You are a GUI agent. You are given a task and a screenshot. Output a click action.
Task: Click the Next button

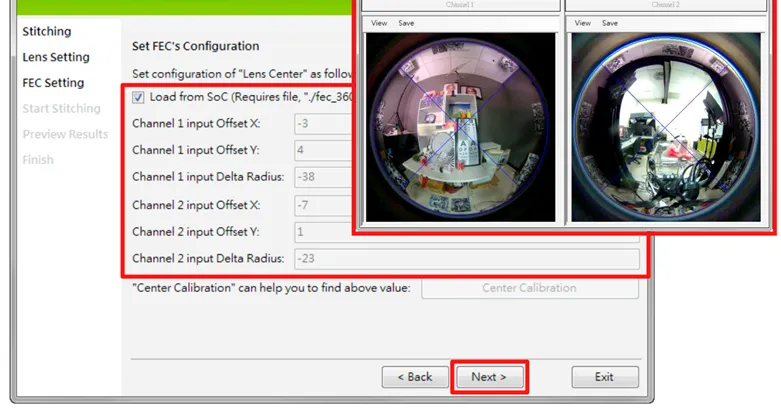pos(489,377)
